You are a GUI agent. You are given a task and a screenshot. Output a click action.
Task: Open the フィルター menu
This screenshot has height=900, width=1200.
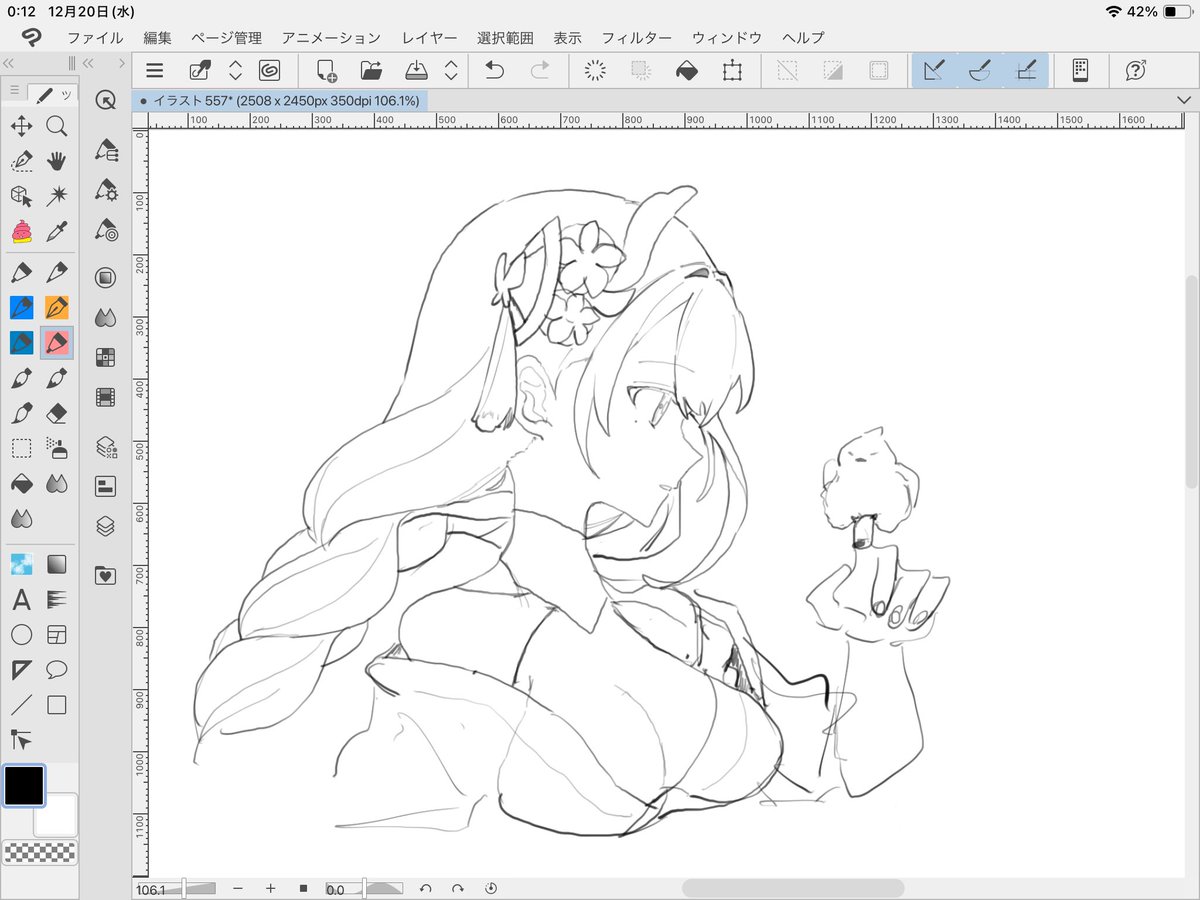[x=636, y=37]
